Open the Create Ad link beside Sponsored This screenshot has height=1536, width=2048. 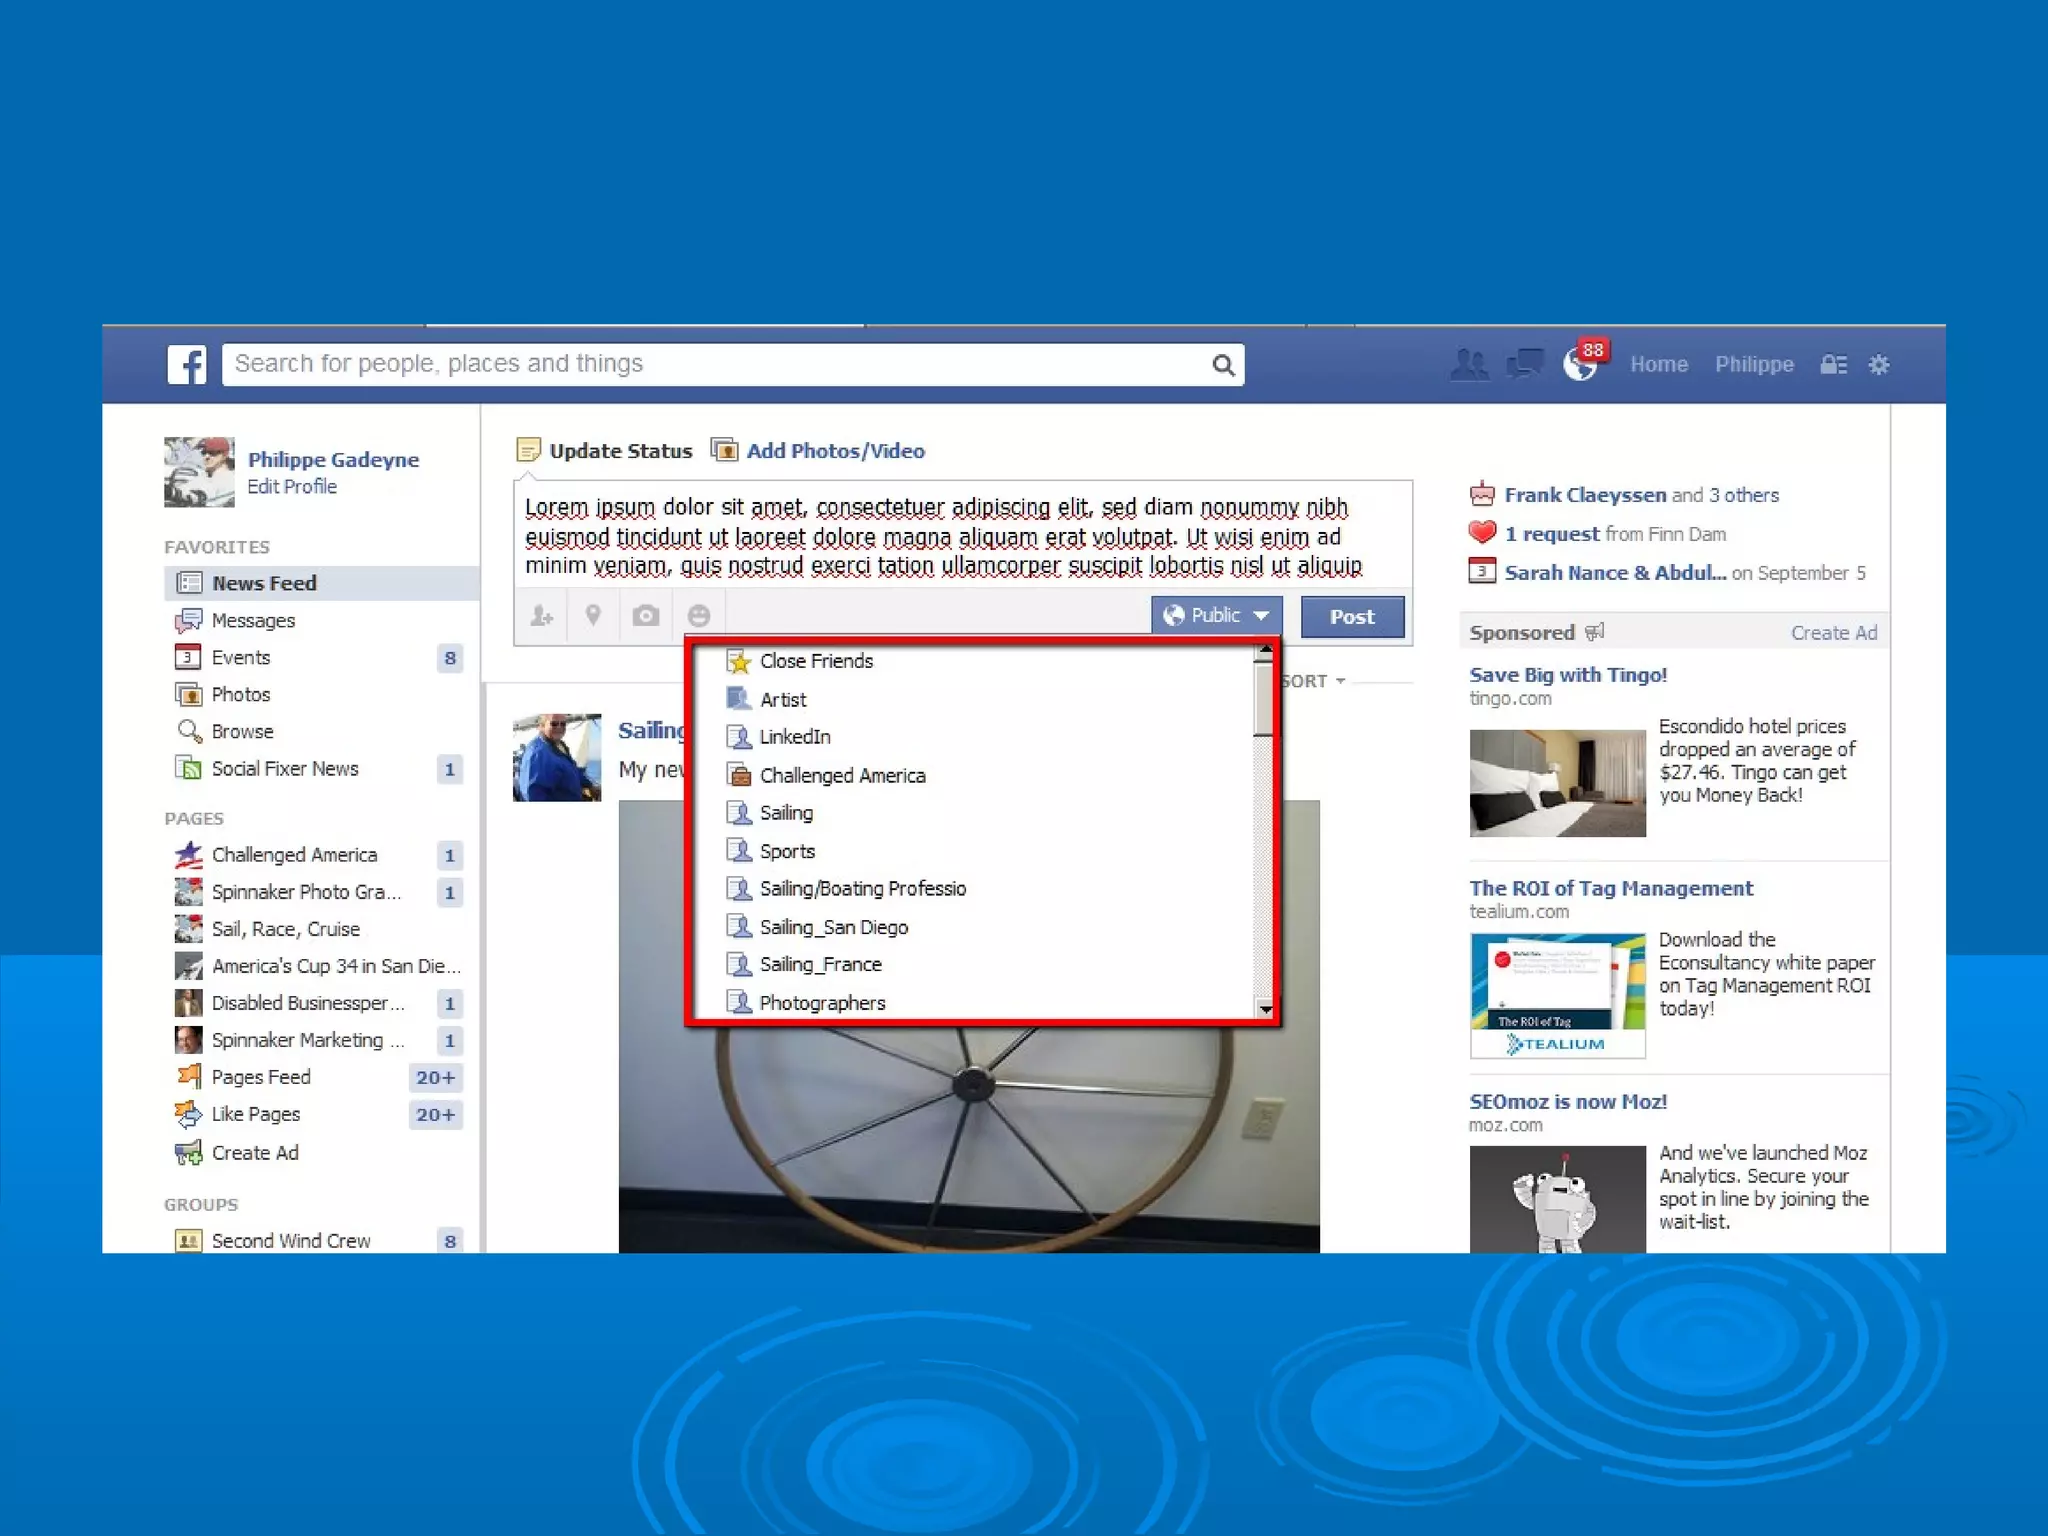point(1833,633)
